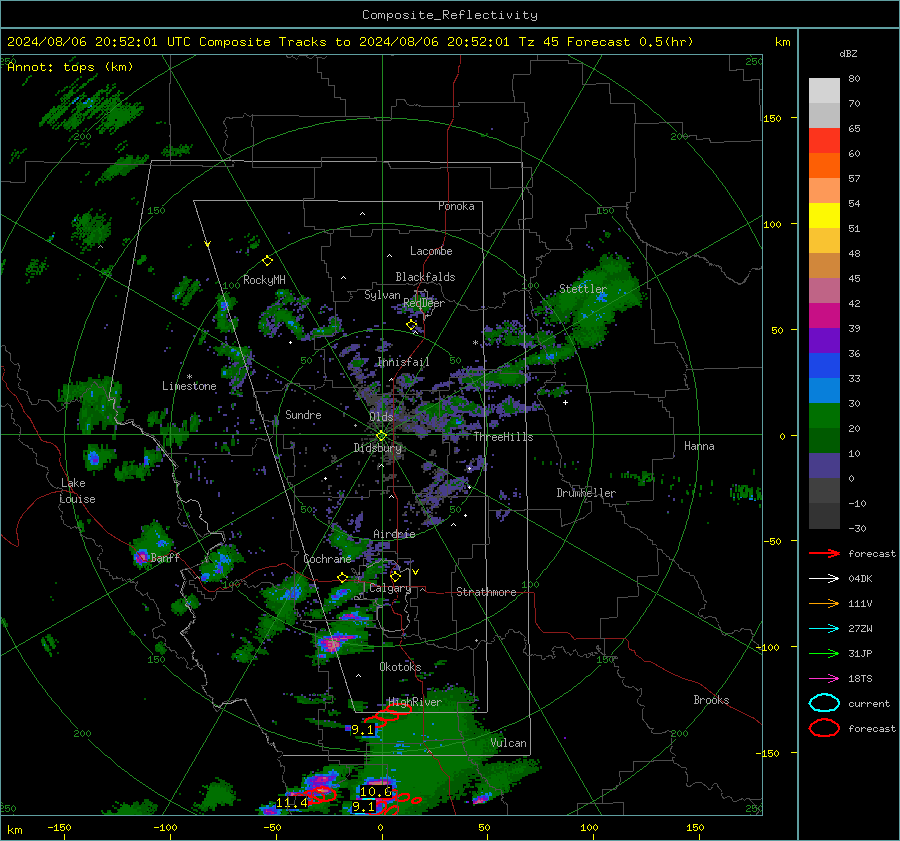This screenshot has height=841, width=900.
Task: Select the Banff label on the map
Action: (x=165, y=557)
